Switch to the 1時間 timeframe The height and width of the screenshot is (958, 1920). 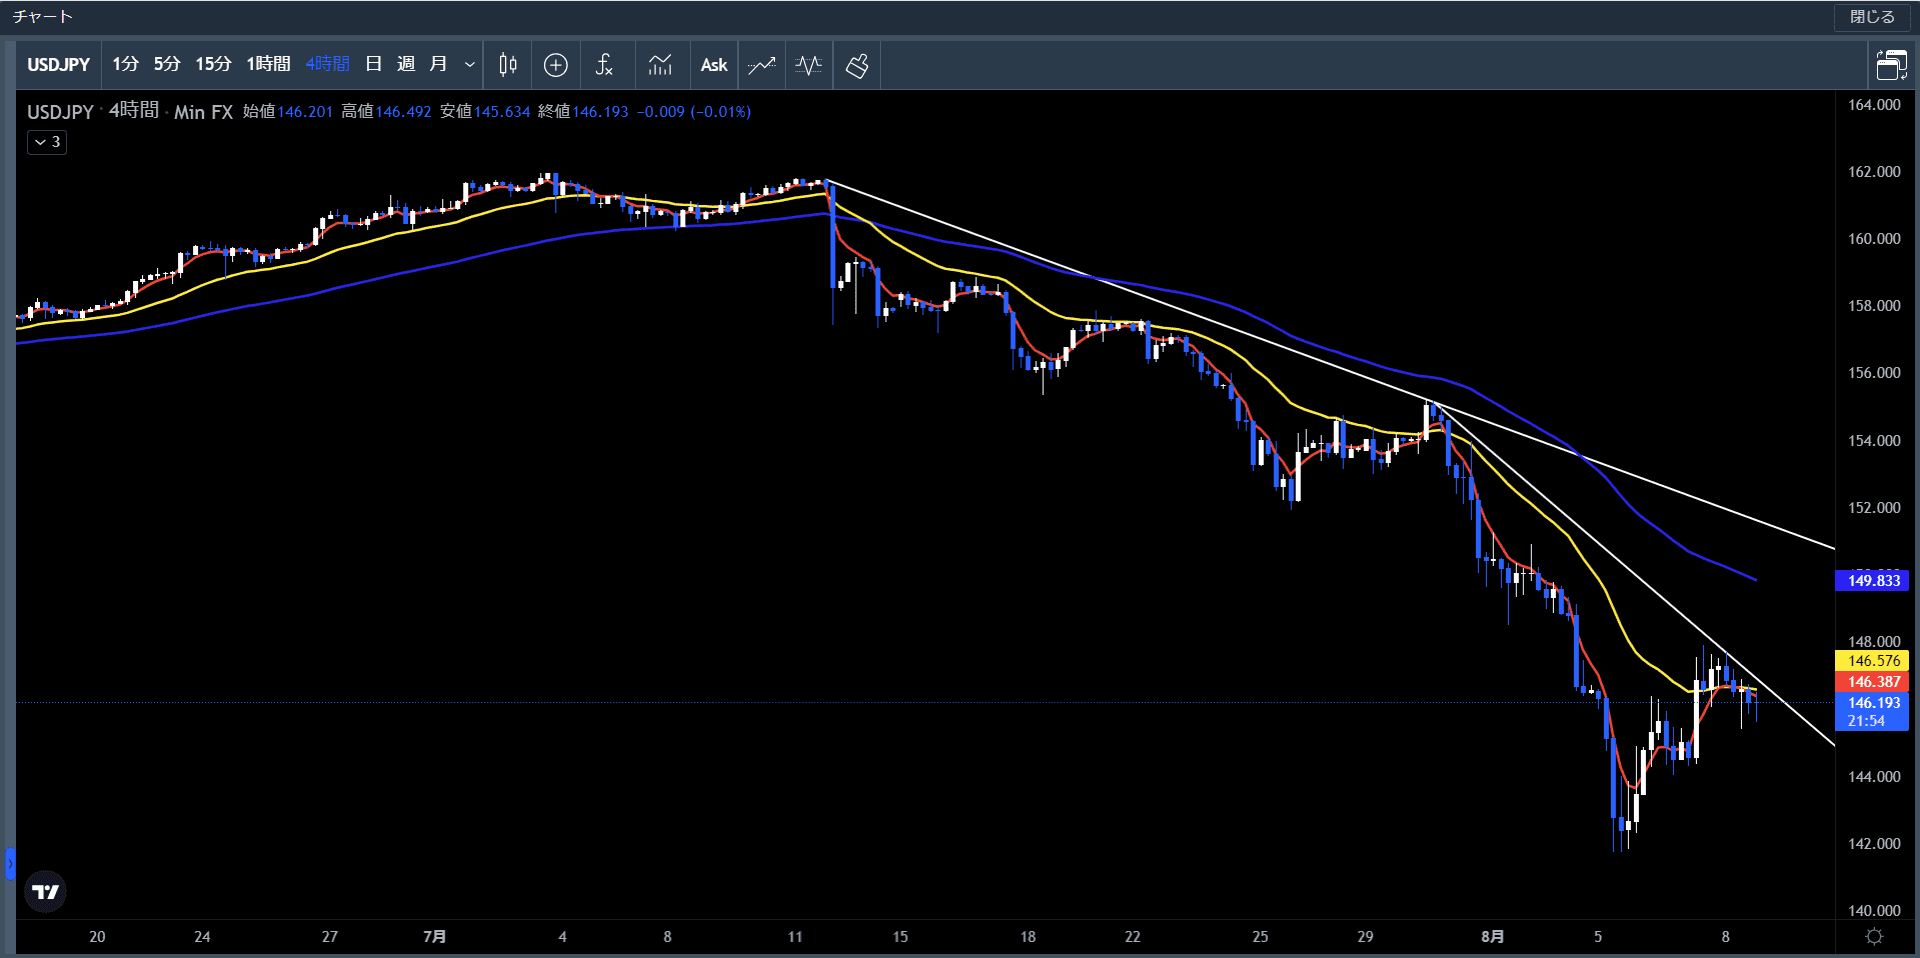[268, 64]
